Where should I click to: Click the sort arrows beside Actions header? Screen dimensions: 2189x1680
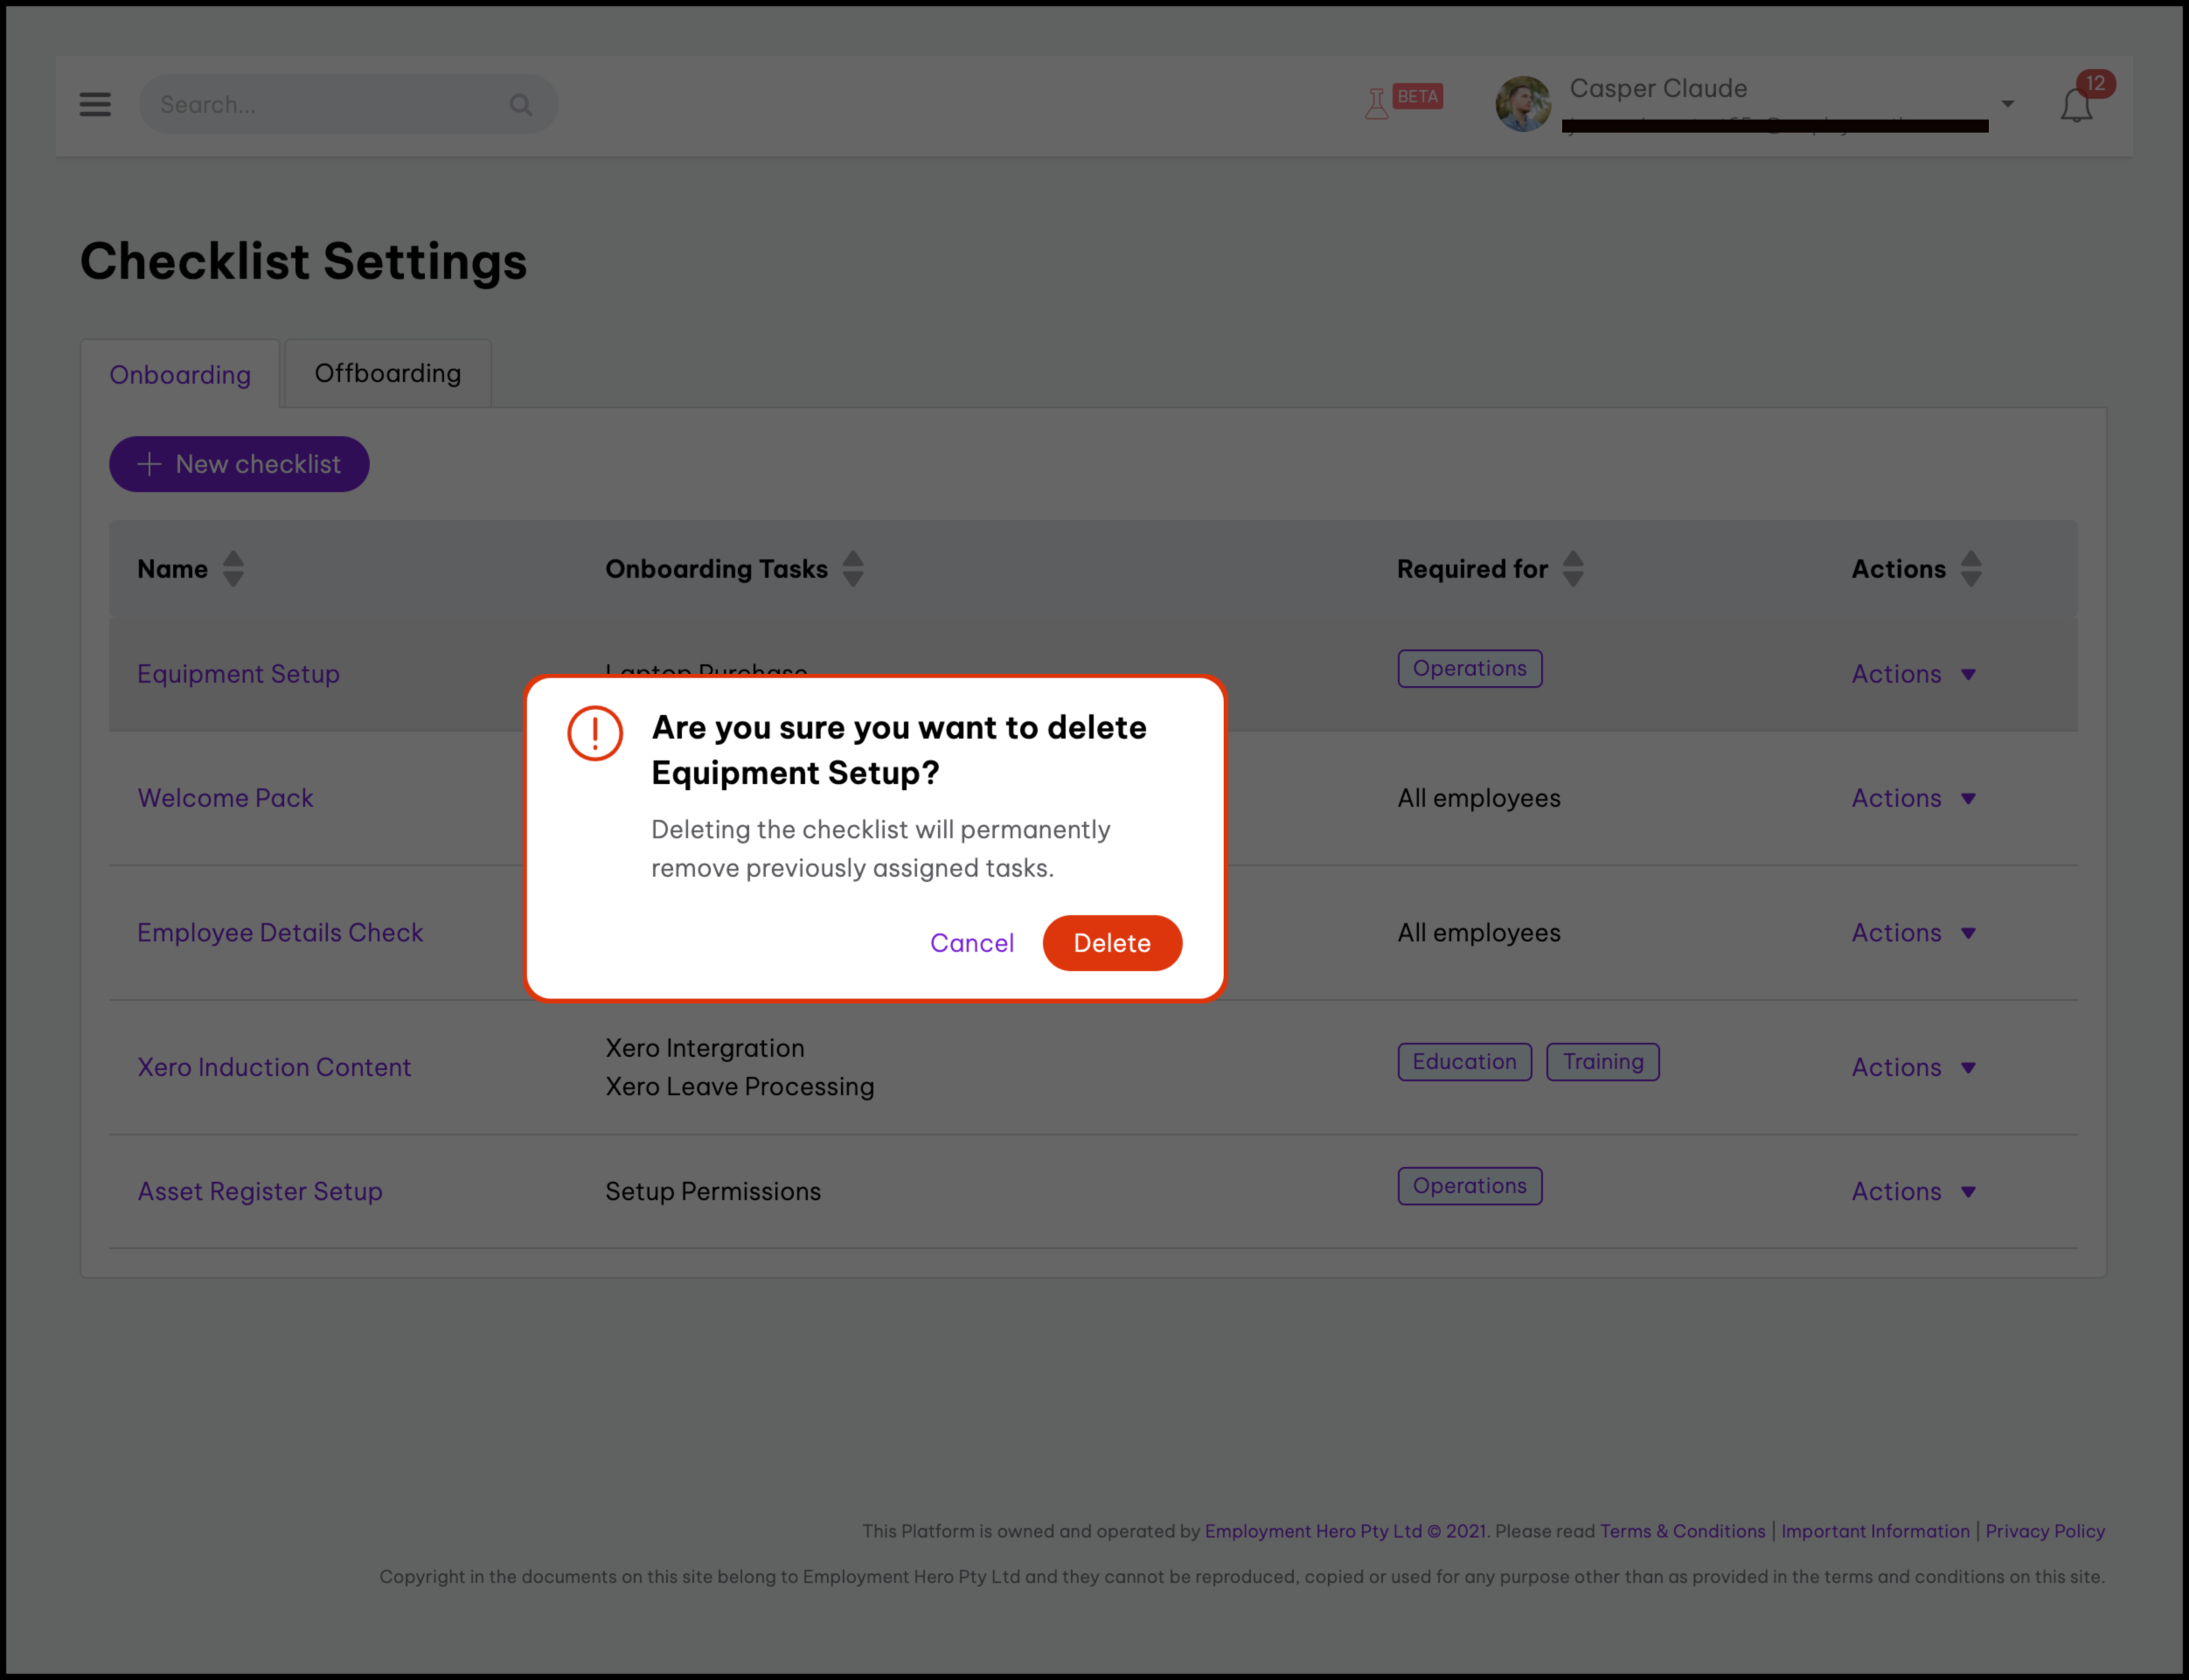1971,569
